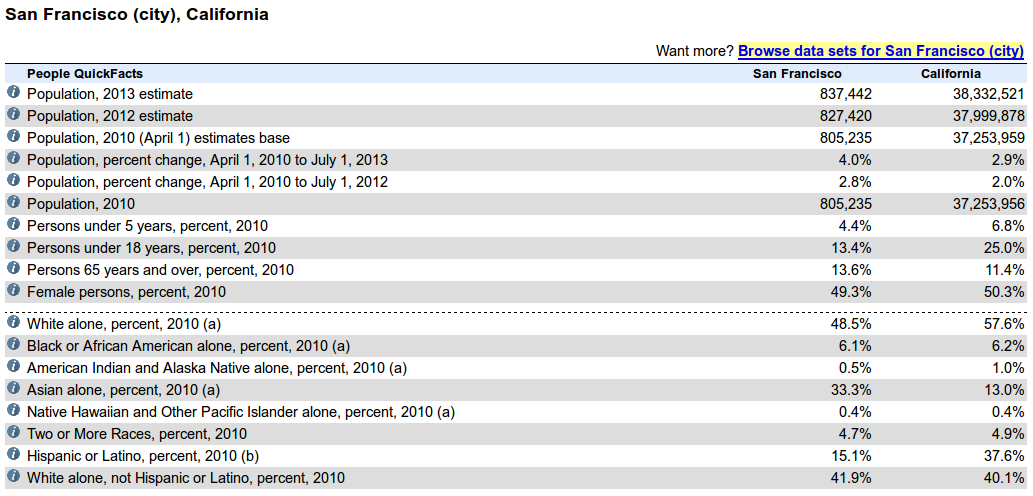Select the San Francisco column header
Image resolution: width=1033 pixels, height=496 pixels.
797,74
